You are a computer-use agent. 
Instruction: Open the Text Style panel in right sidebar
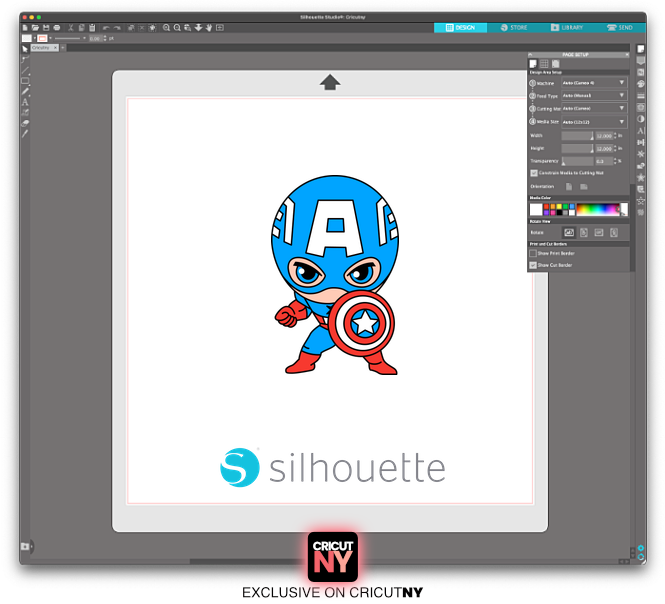coord(641,131)
